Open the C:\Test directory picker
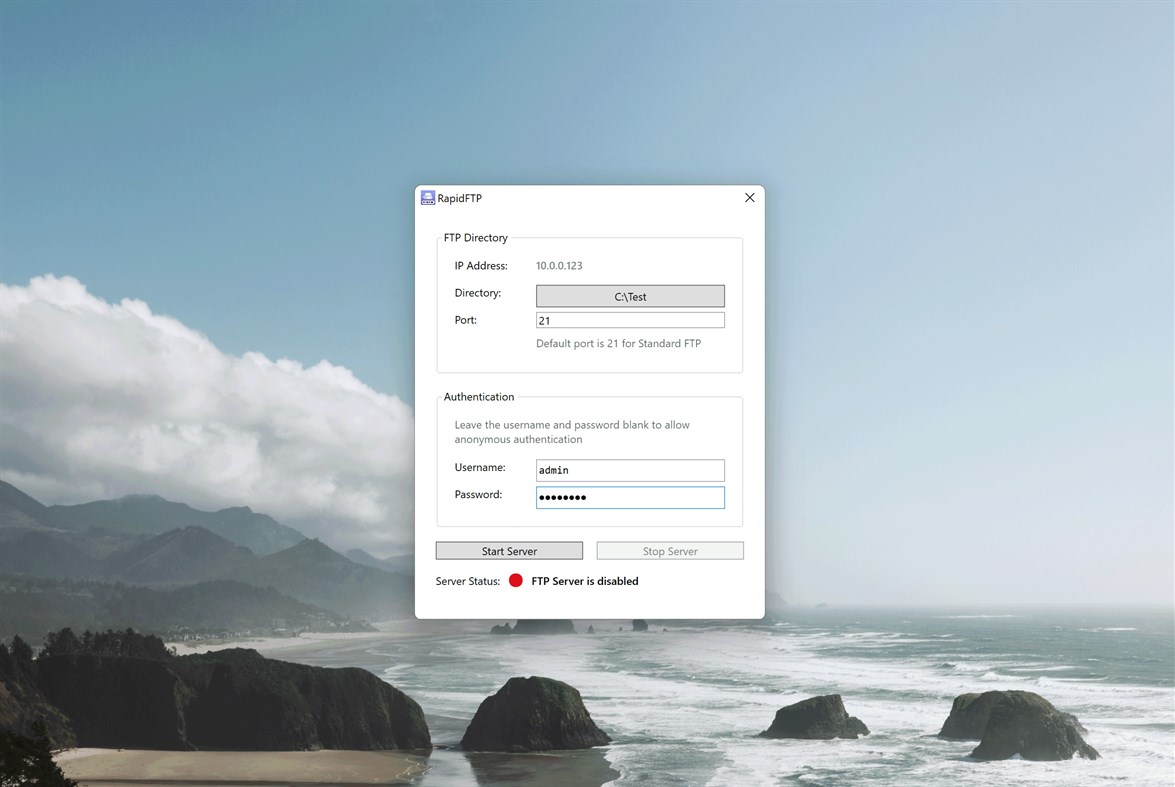1175x787 pixels. (x=629, y=295)
